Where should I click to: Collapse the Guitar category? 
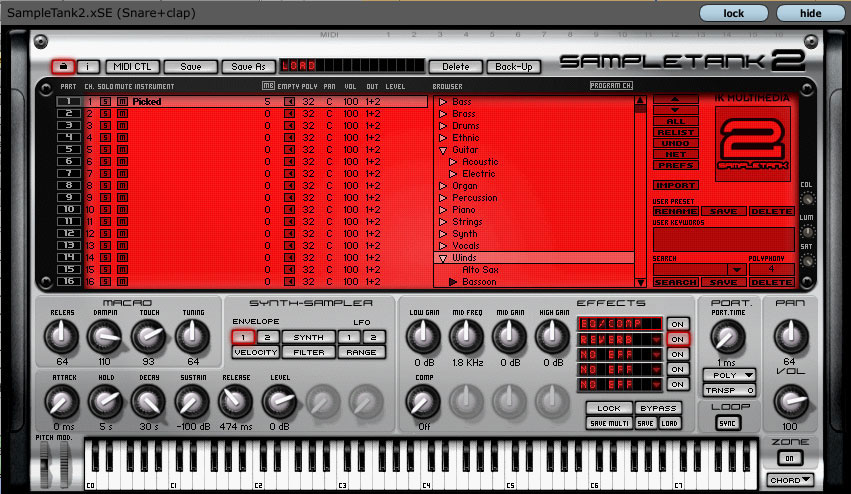[442, 150]
